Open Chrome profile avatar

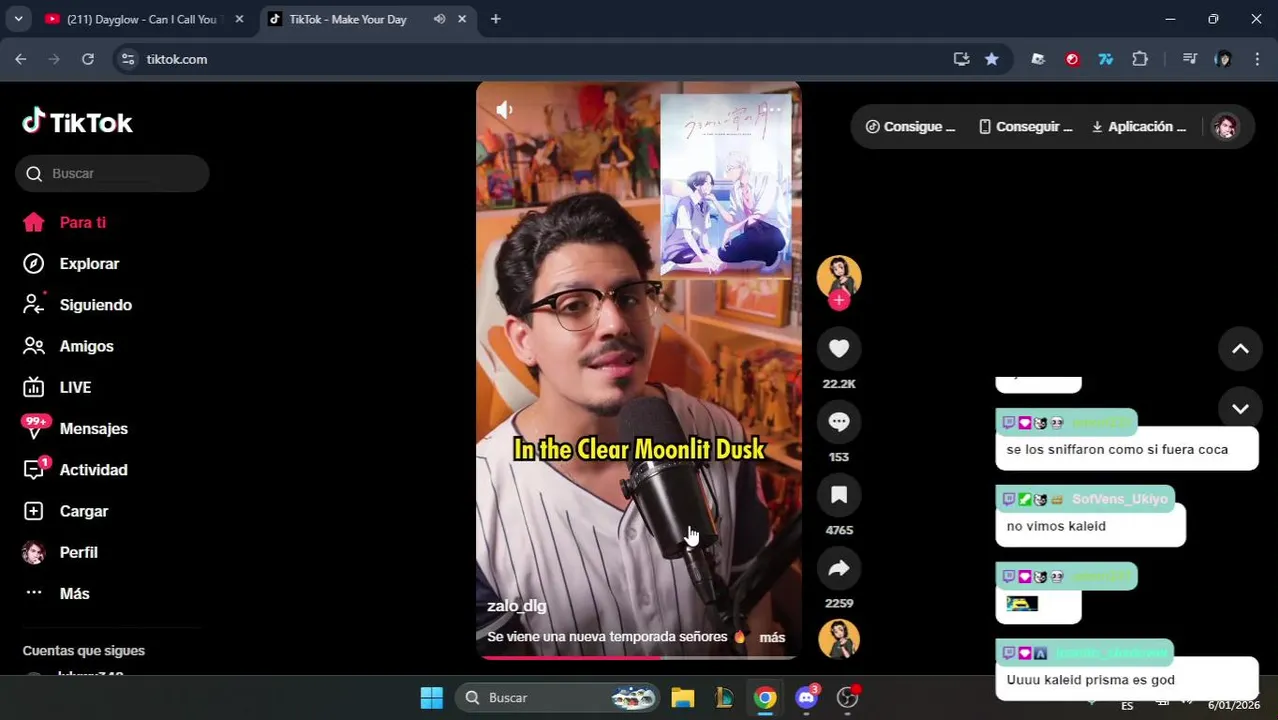pyautogui.click(x=1223, y=59)
